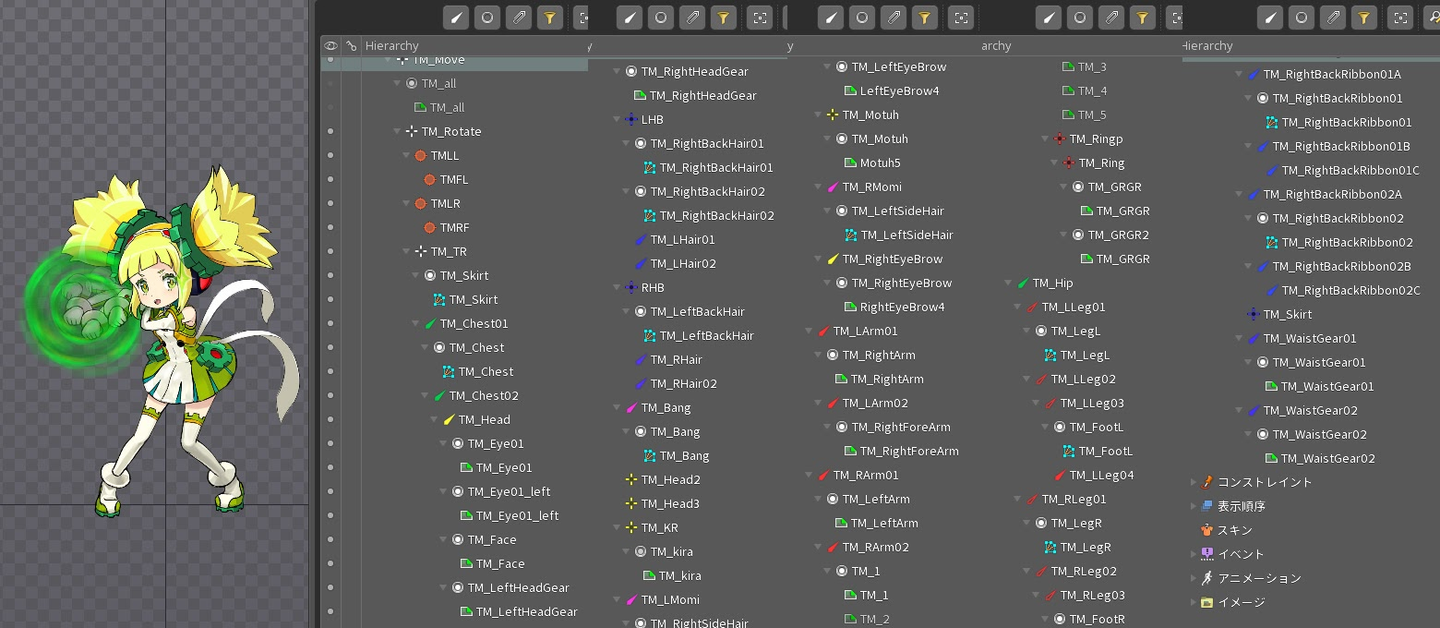Click the 表示順序 draw order icon
Viewport: 1440px width, 628px height.
coord(1207,506)
